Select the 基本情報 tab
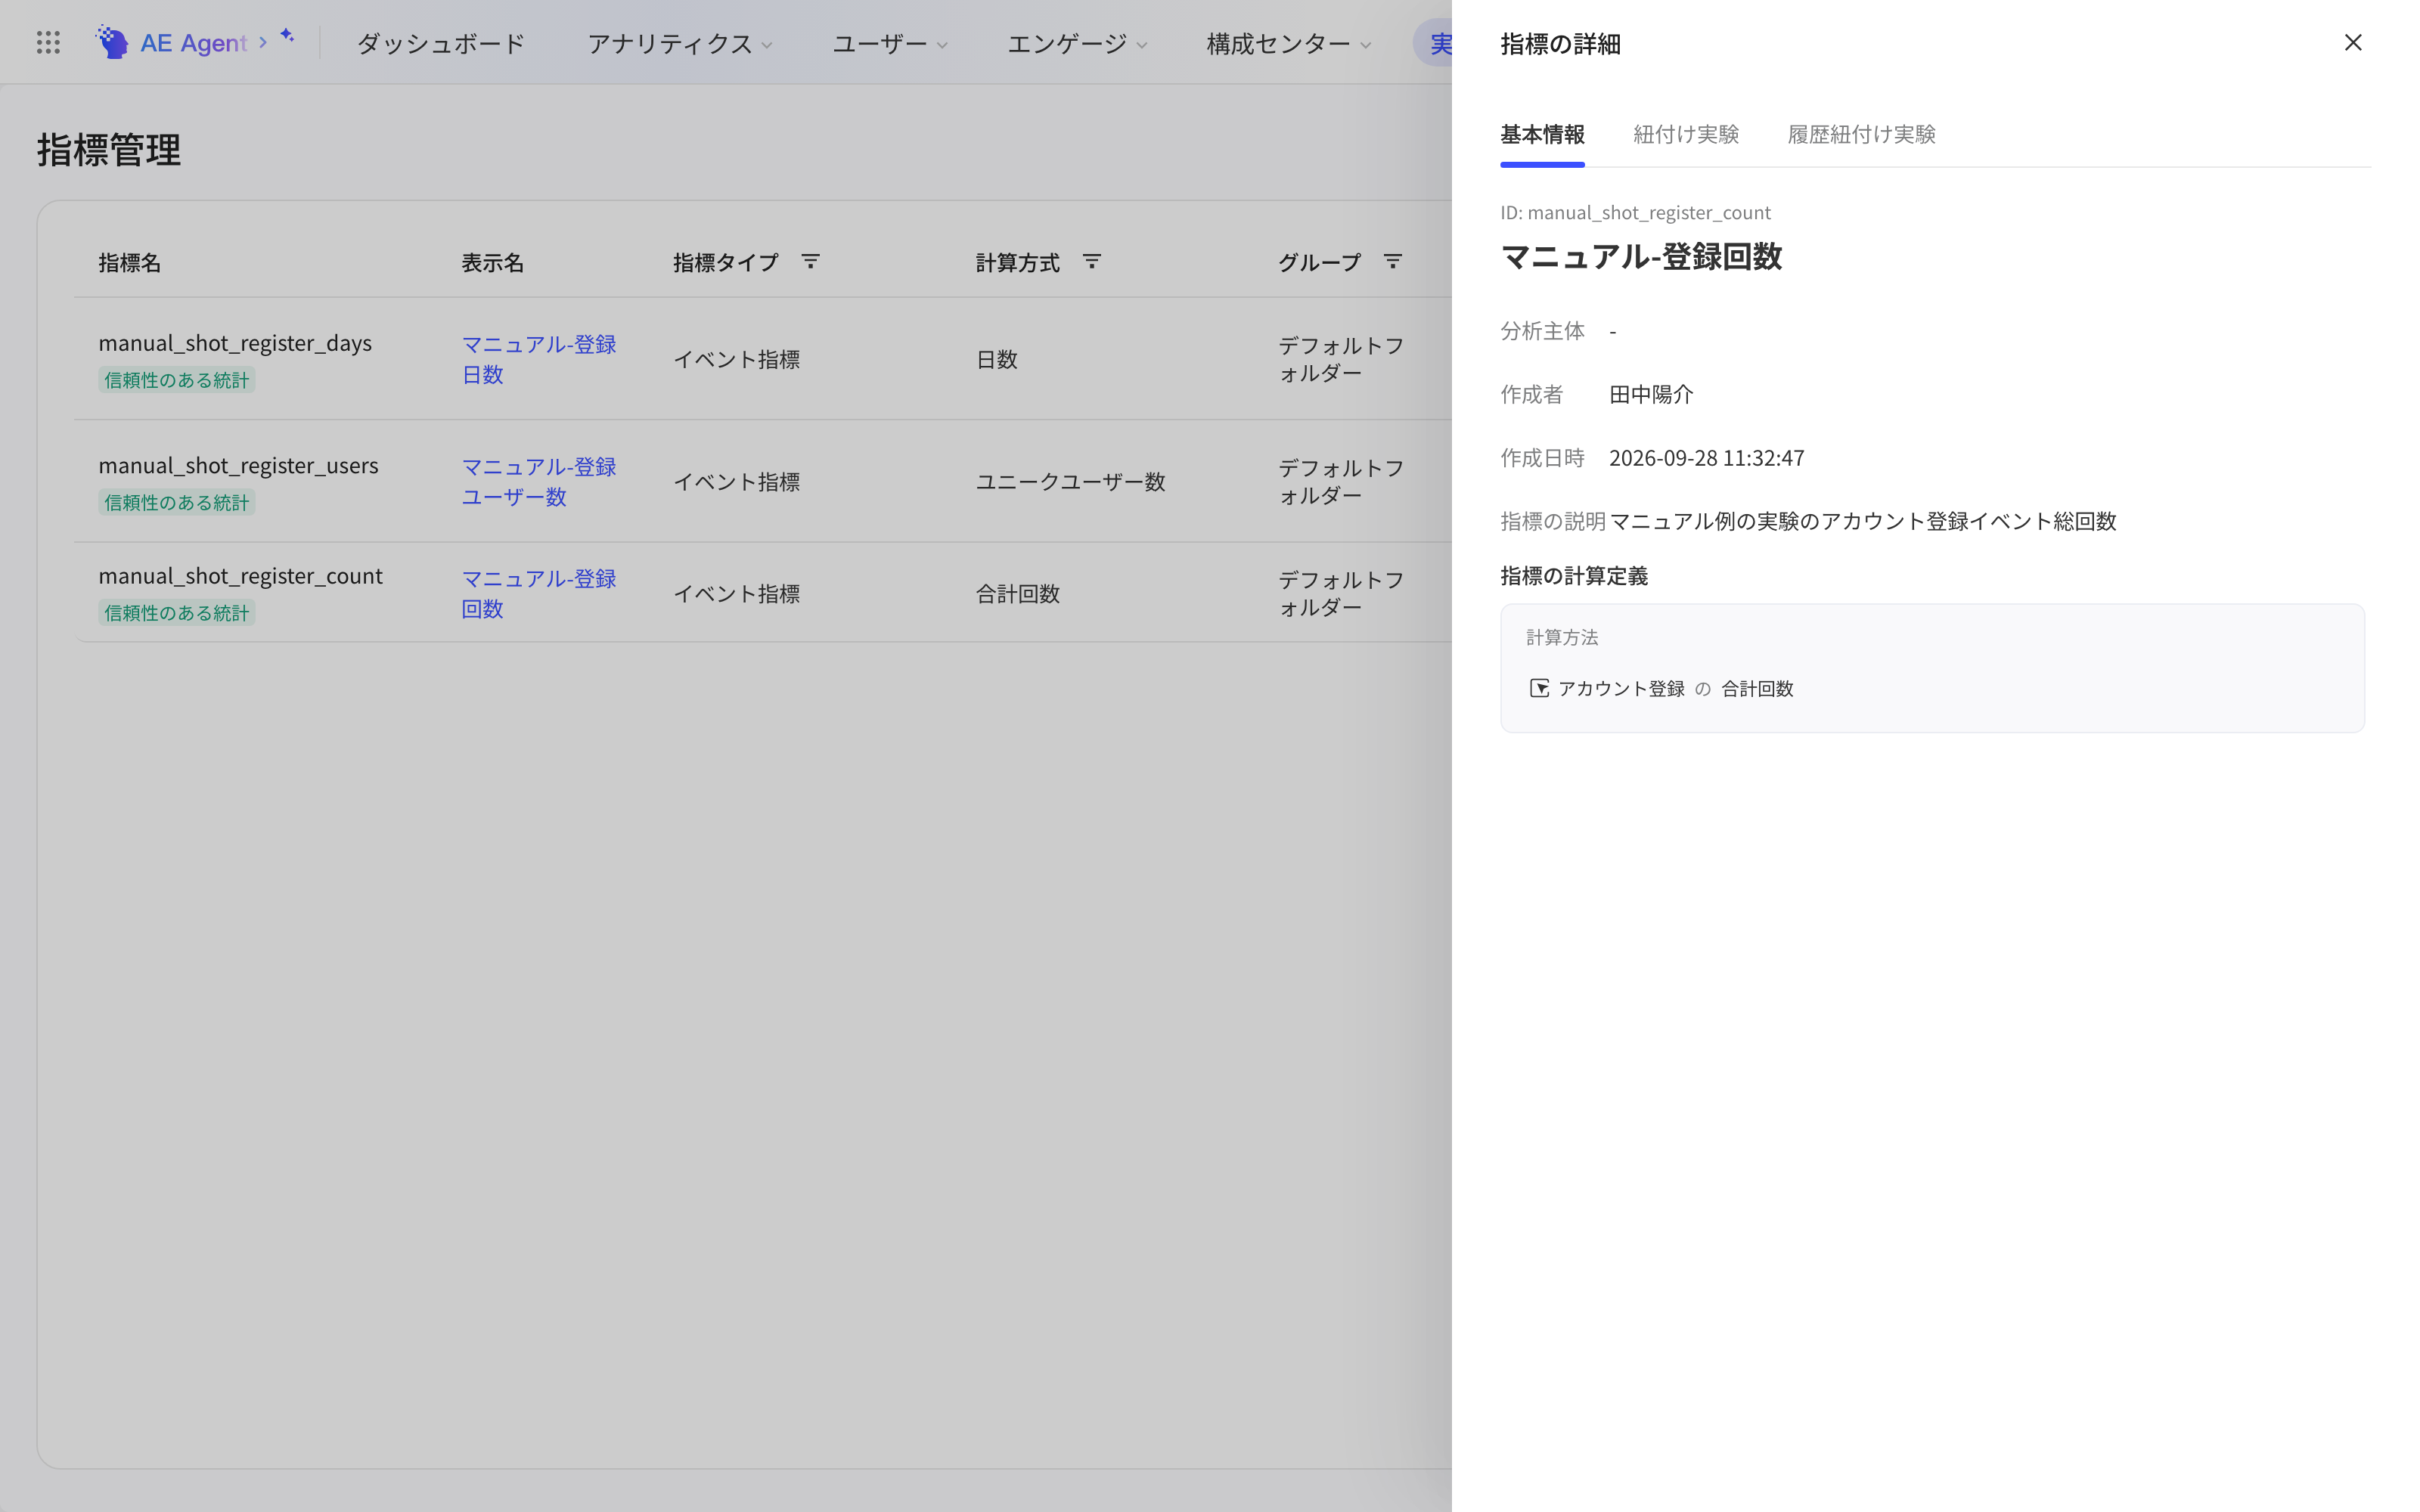This screenshot has height=1512, width=2420. pyautogui.click(x=1542, y=134)
